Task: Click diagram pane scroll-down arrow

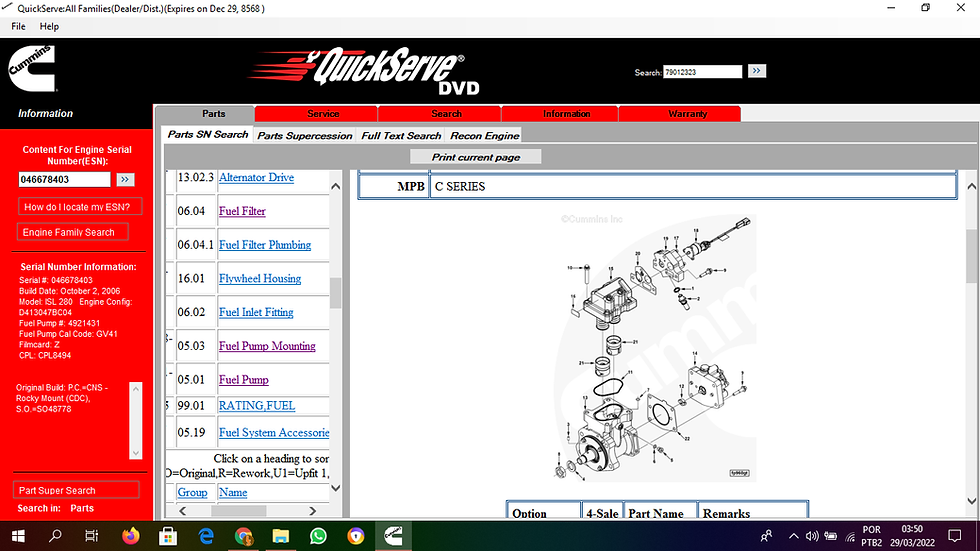Action: 971,500
